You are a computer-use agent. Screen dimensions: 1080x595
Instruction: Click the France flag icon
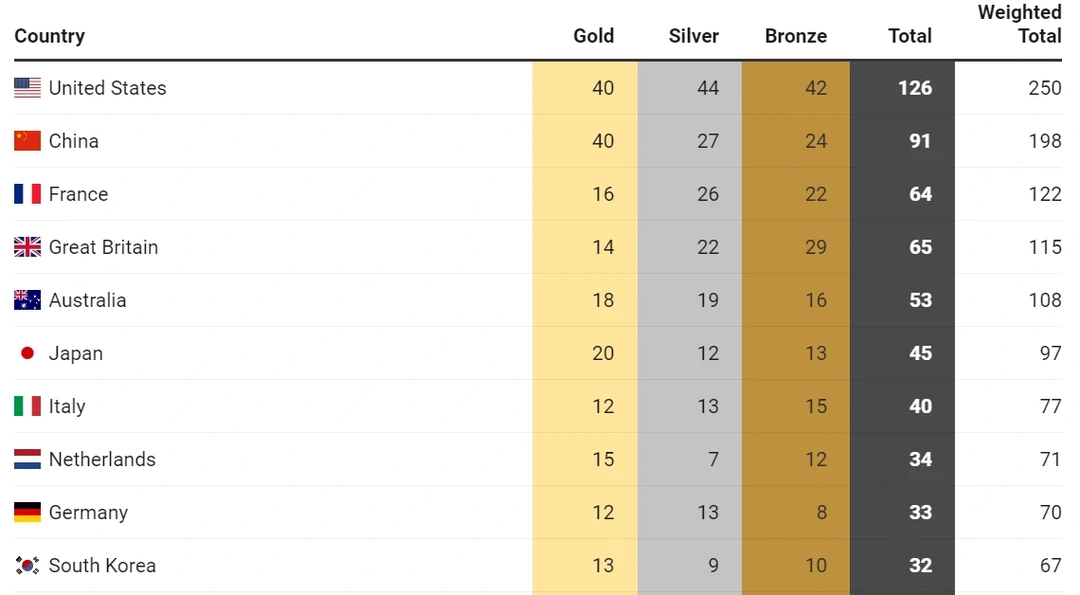point(27,194)
